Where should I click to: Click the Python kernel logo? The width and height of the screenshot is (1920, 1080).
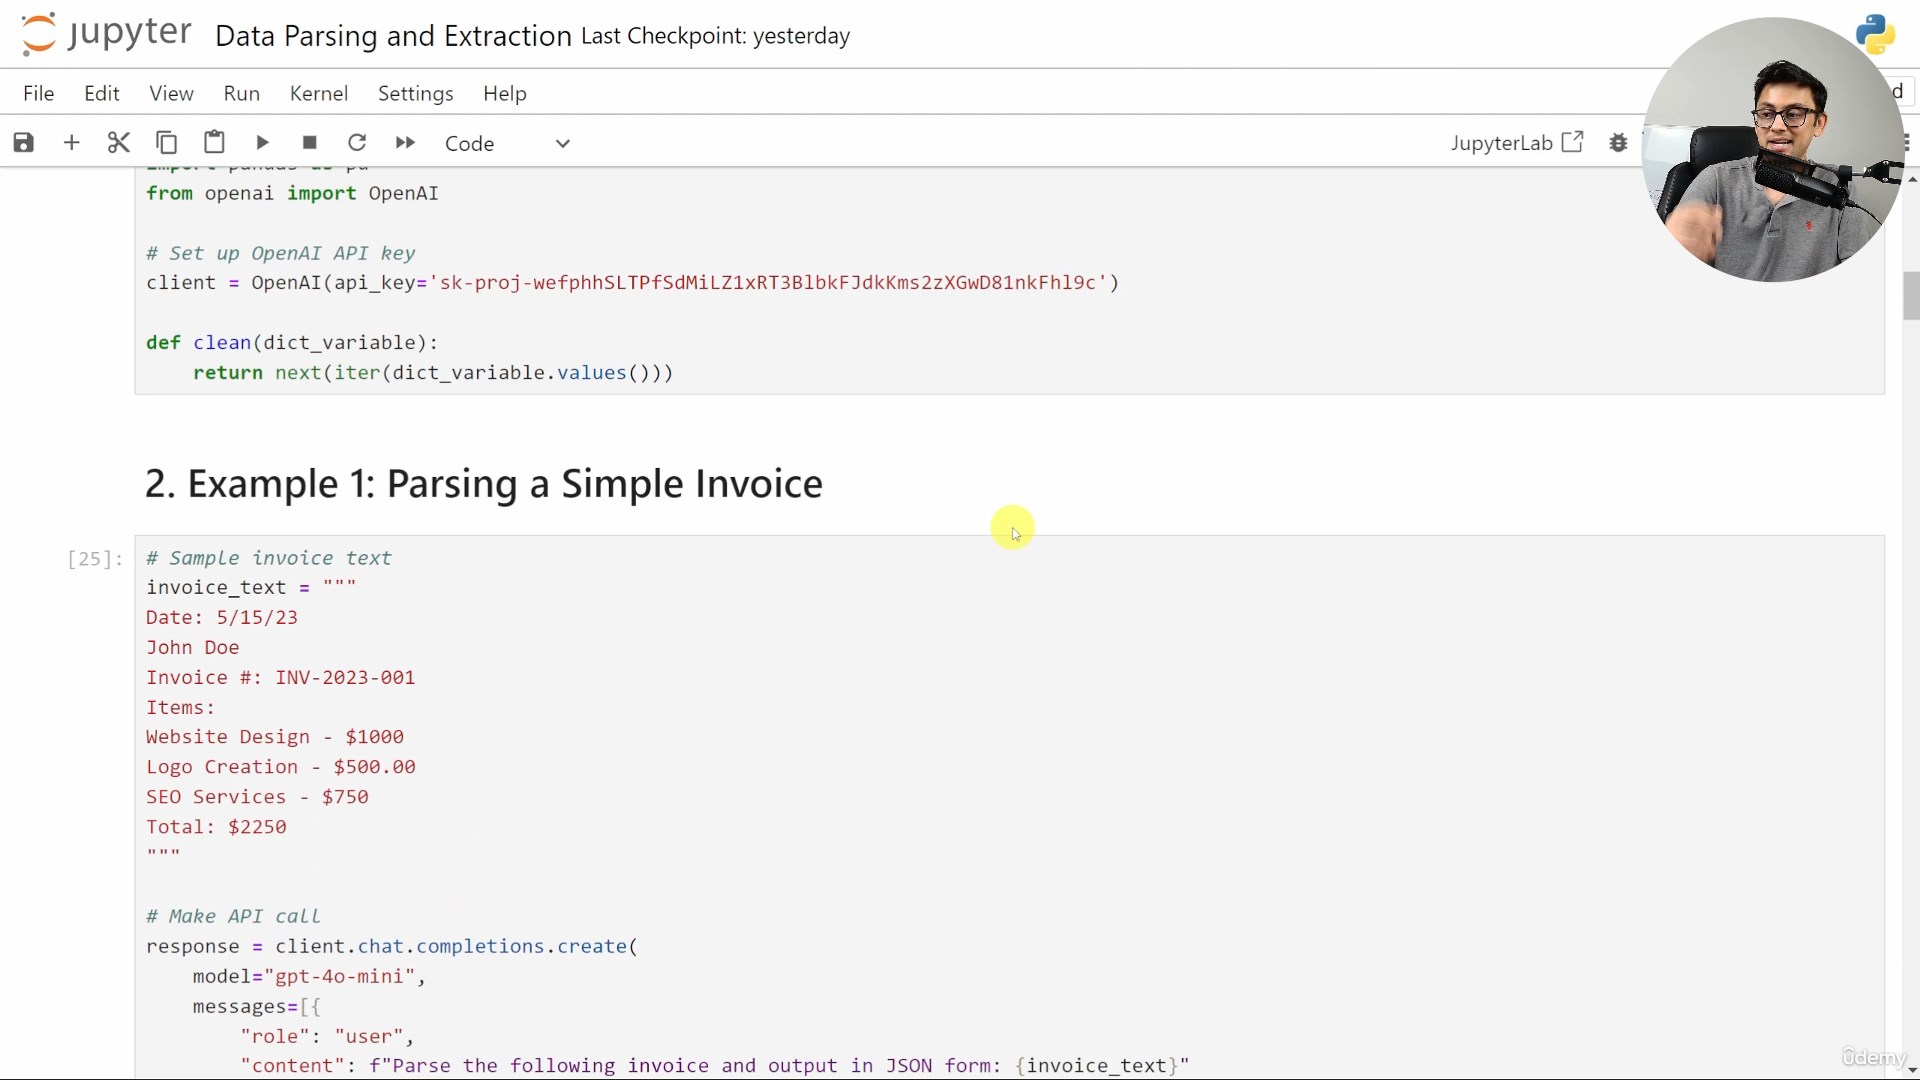1875,35
